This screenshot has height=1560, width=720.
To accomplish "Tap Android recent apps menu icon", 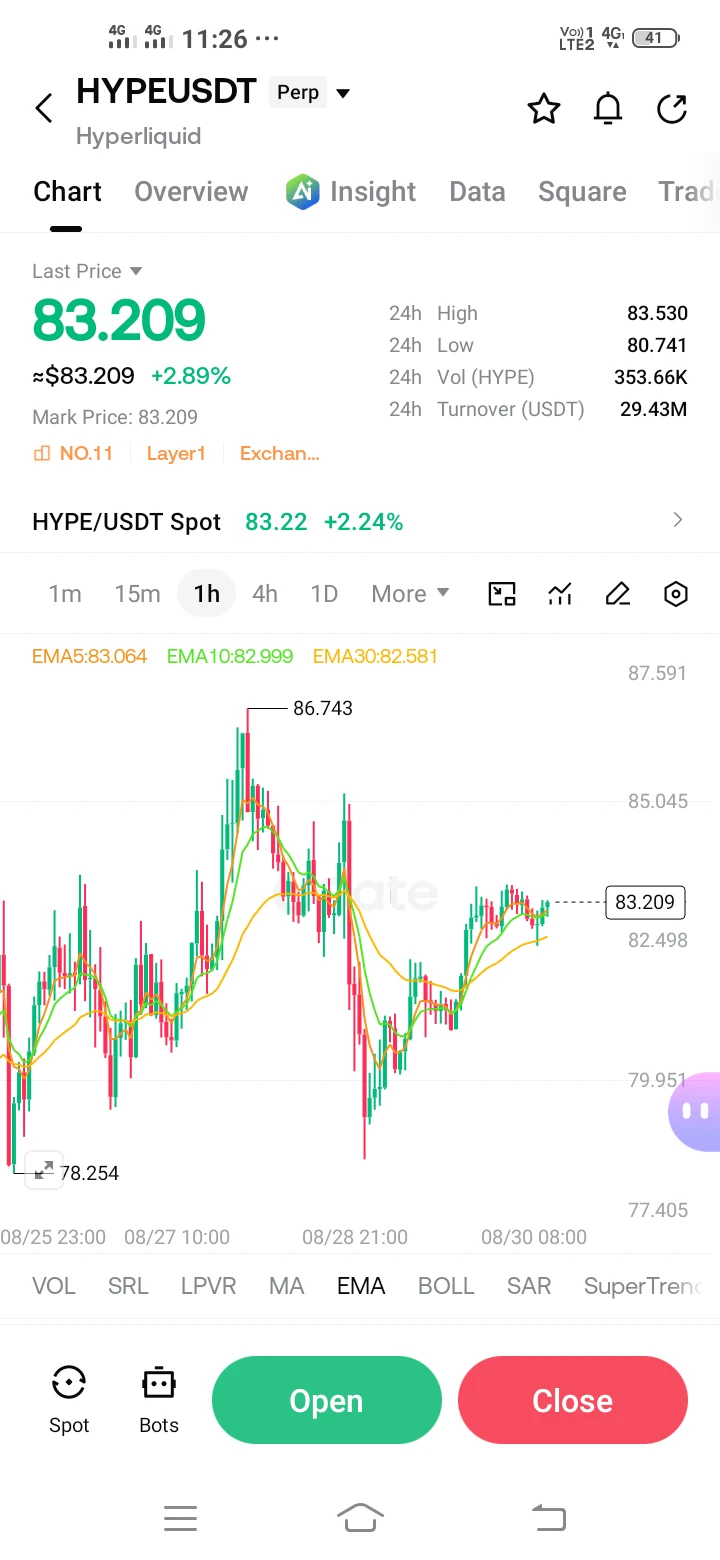I will click(x=180, y=1519).
